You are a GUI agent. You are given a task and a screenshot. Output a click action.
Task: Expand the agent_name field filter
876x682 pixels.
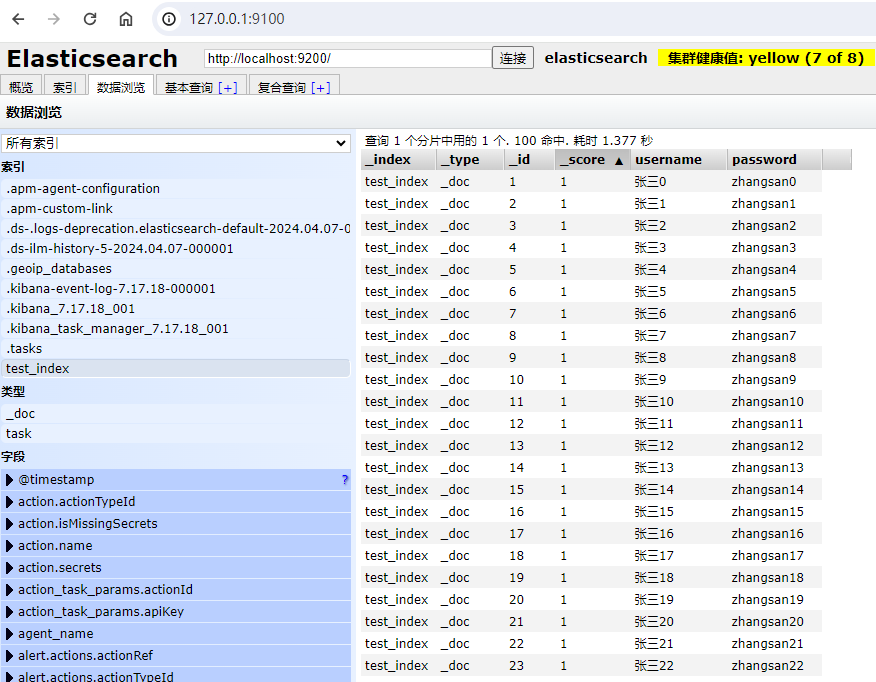coord(10,634)
